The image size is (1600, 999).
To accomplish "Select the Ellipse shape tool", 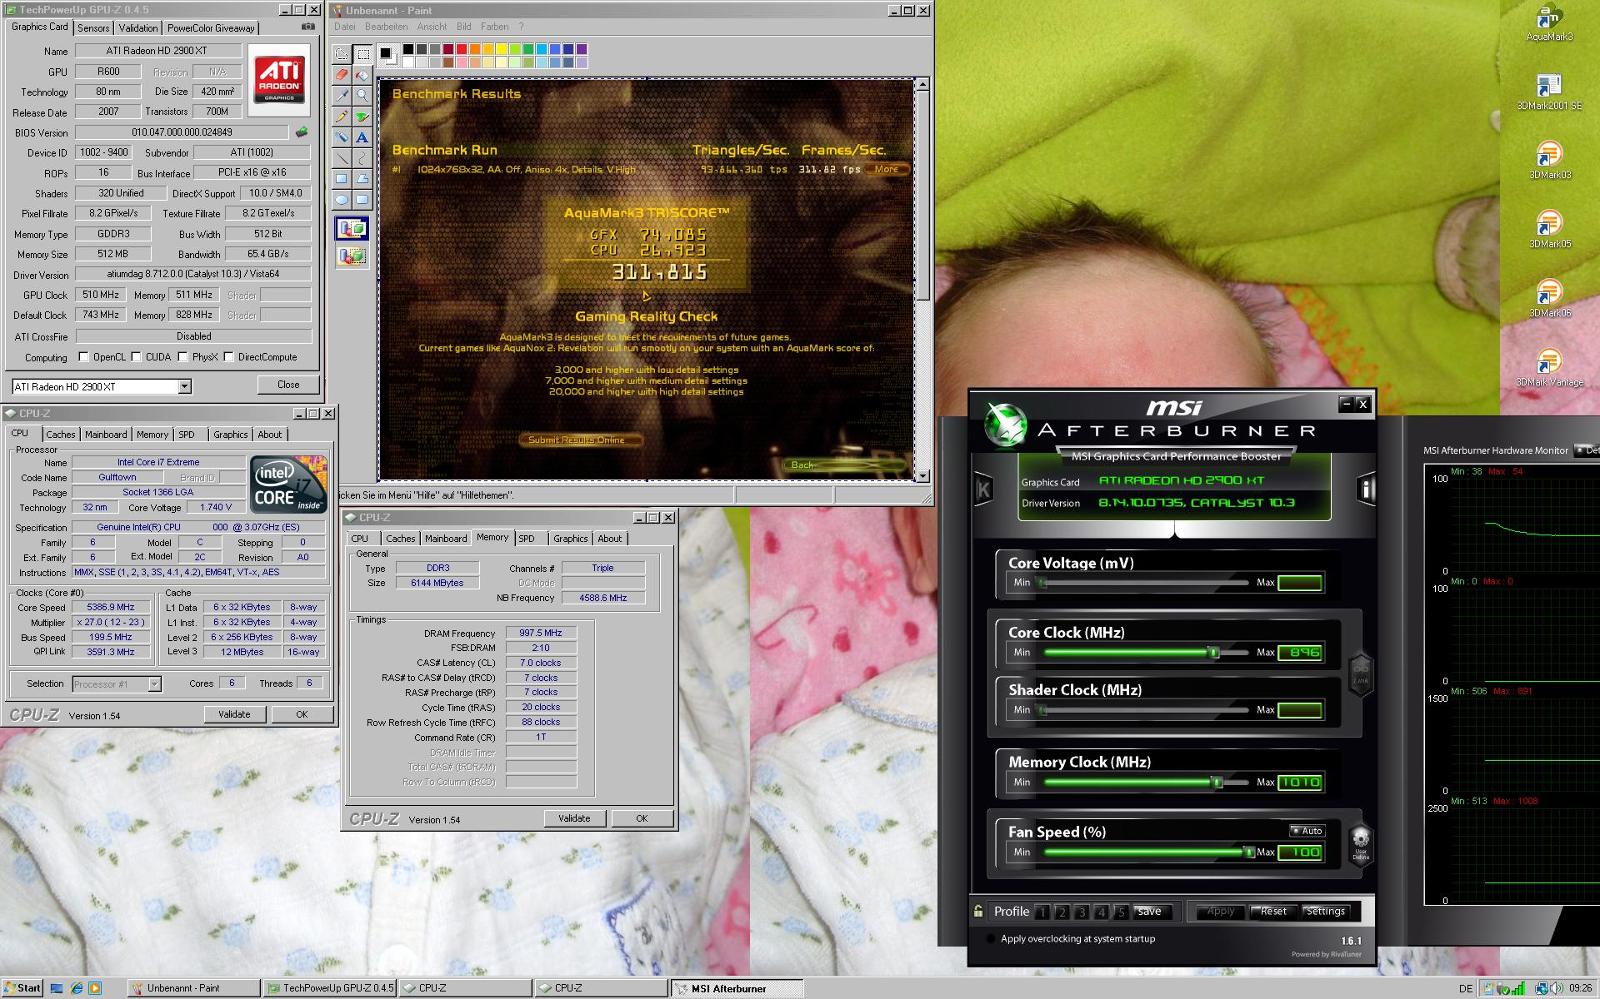I will [342, 200].
